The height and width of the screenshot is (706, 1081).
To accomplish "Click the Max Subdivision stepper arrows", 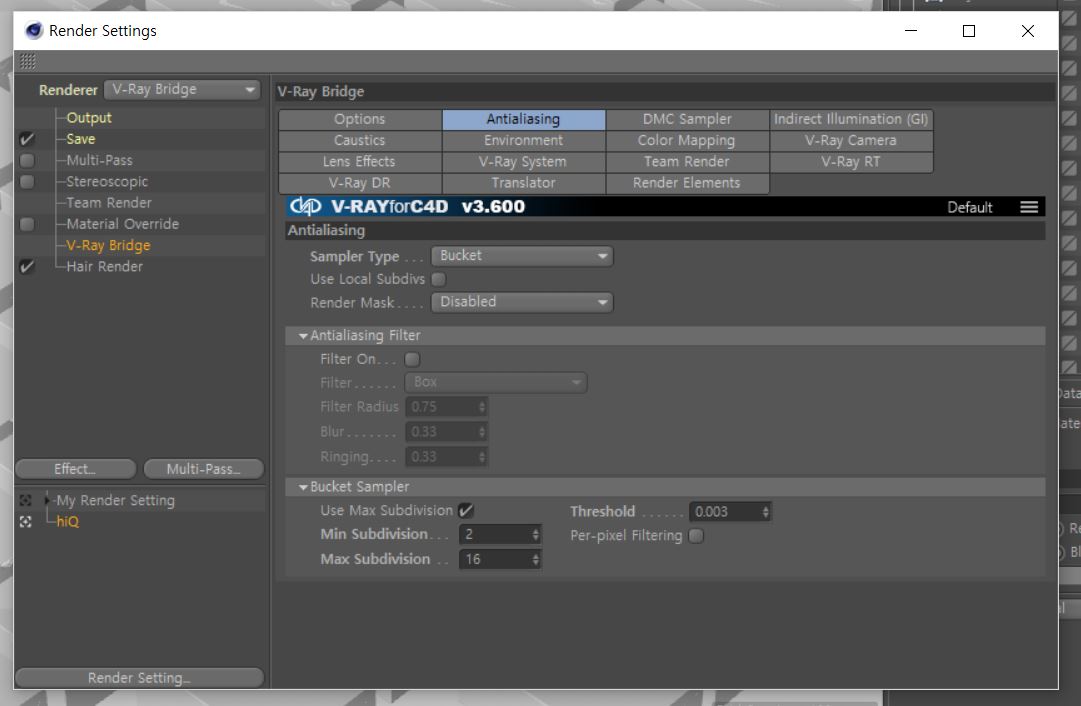I will tap(536, 560).
